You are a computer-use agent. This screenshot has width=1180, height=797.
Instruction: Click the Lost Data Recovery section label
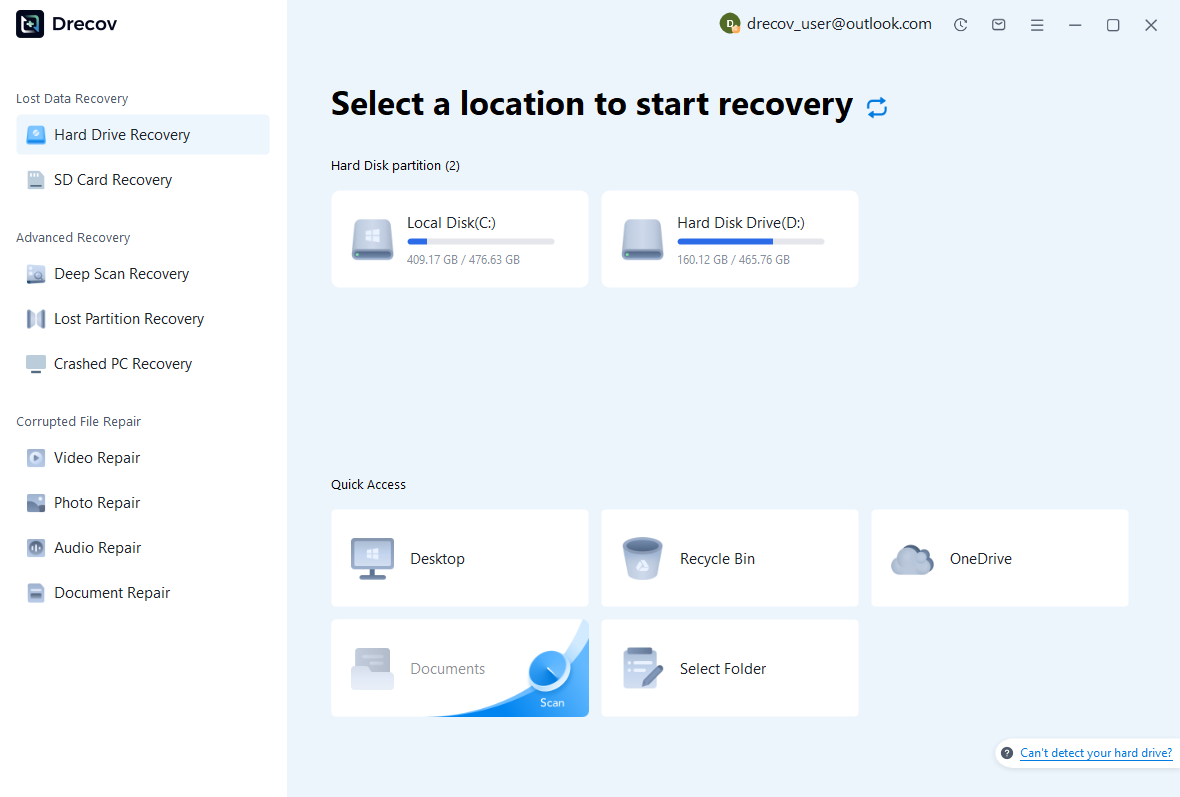[x=72, y=99]
